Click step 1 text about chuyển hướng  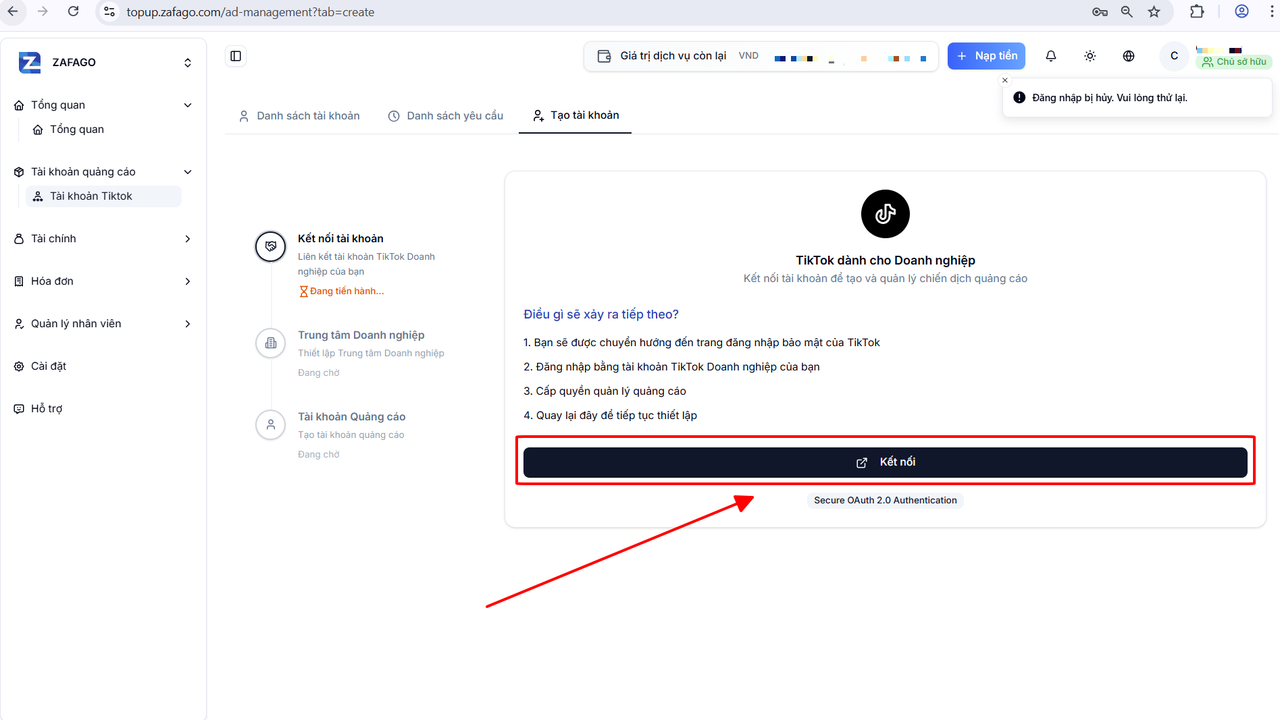click(702, 342)
